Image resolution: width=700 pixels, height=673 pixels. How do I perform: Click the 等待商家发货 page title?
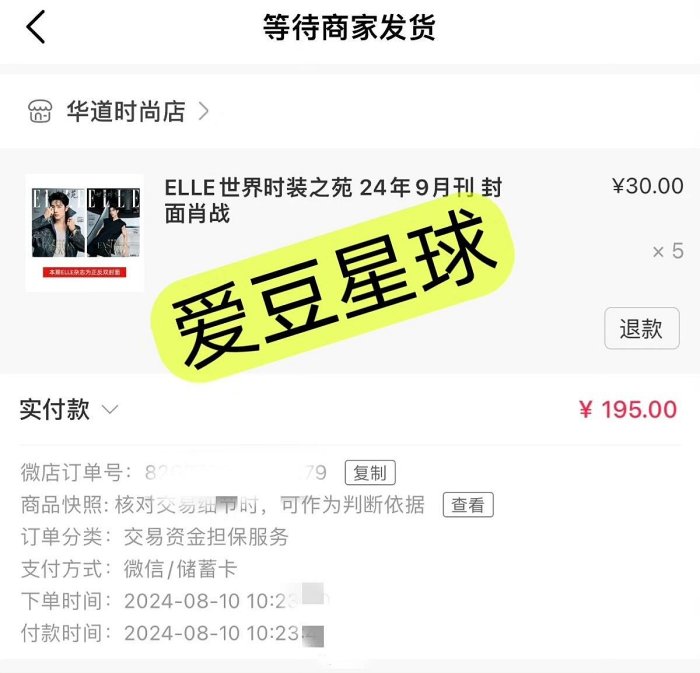click(349, 28)
